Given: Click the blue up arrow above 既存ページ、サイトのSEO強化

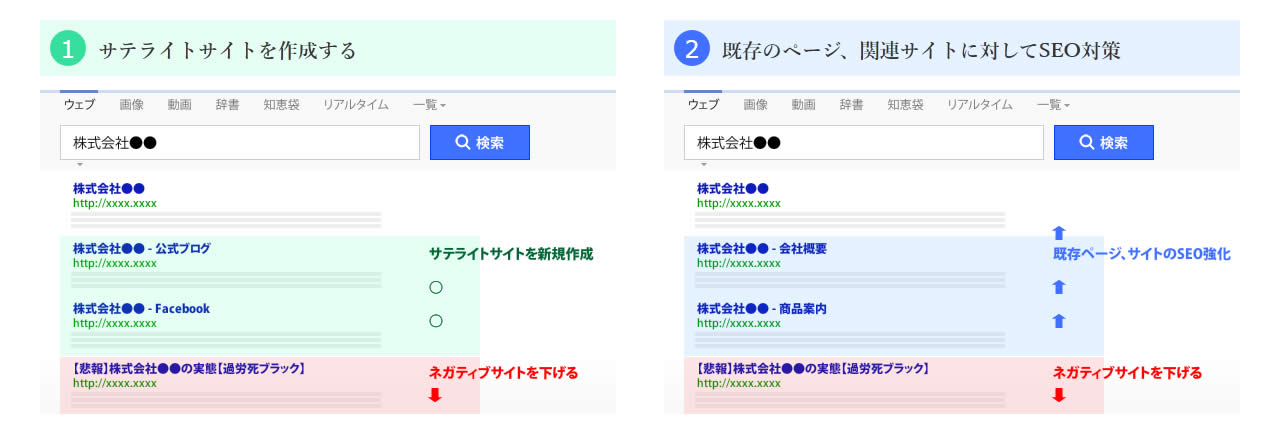Looking at the screenshot, I should 1059,233.
